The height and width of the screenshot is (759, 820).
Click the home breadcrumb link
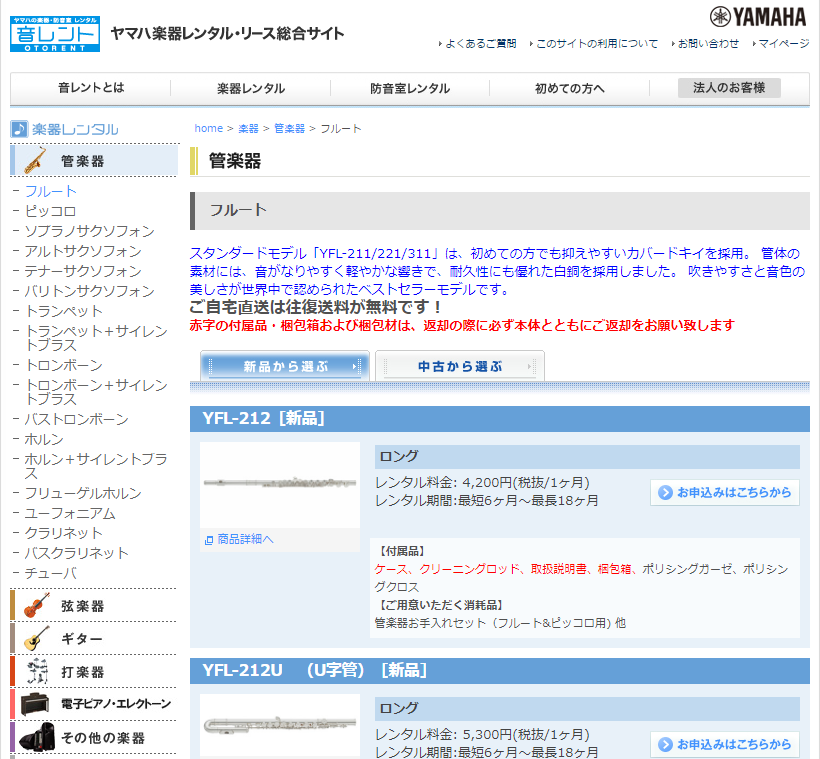(209, 129)
